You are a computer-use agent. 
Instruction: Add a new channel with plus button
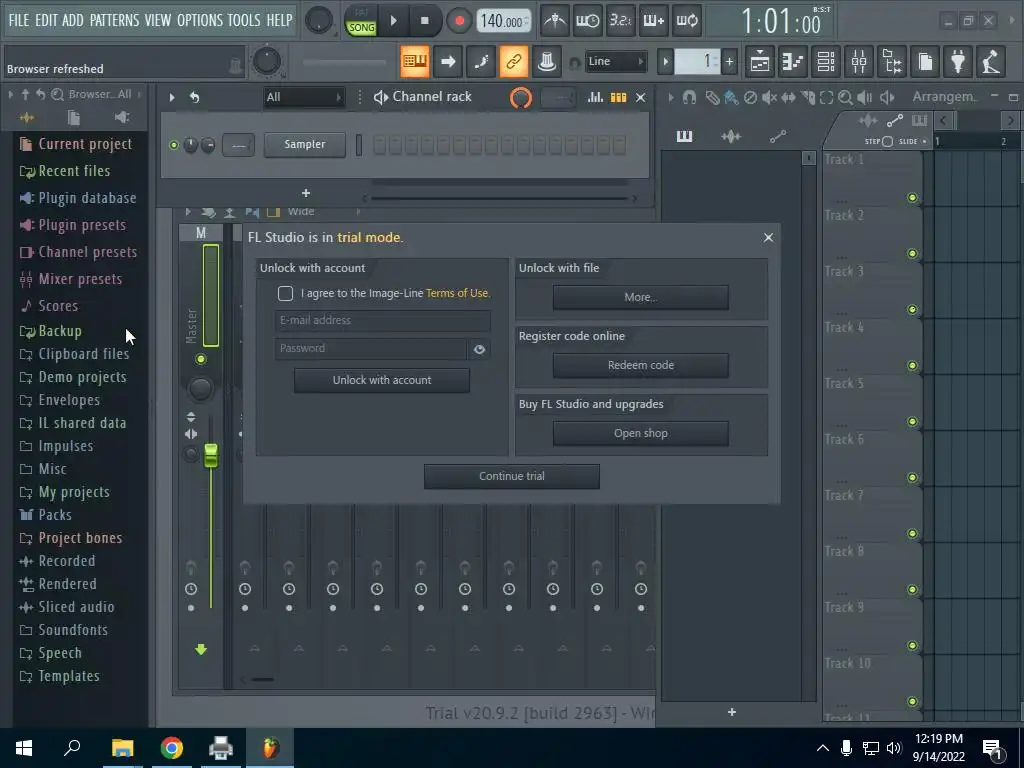tap(306, 193)
